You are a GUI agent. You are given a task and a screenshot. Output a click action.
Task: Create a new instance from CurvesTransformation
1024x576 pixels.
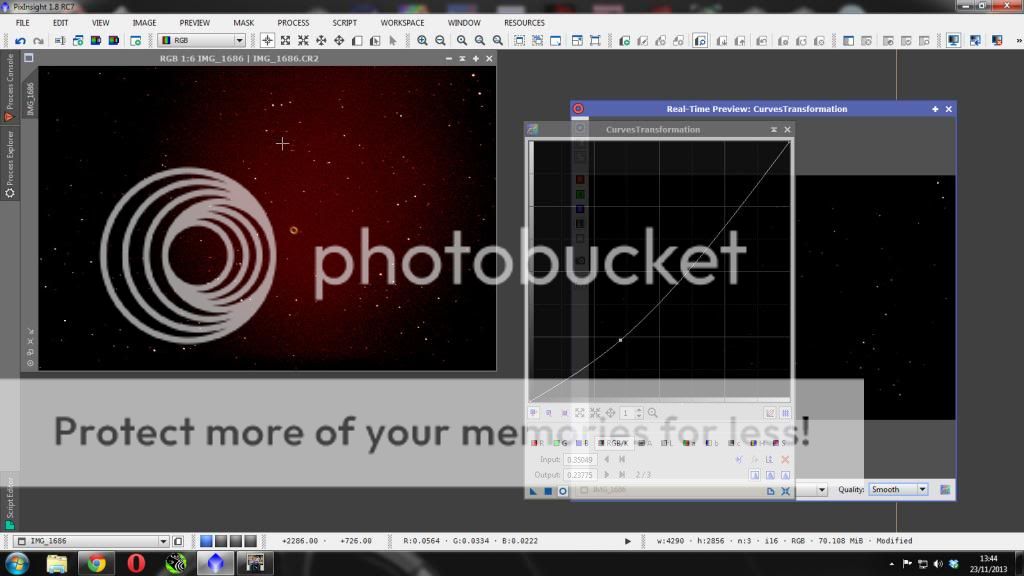tap(533, 490)
